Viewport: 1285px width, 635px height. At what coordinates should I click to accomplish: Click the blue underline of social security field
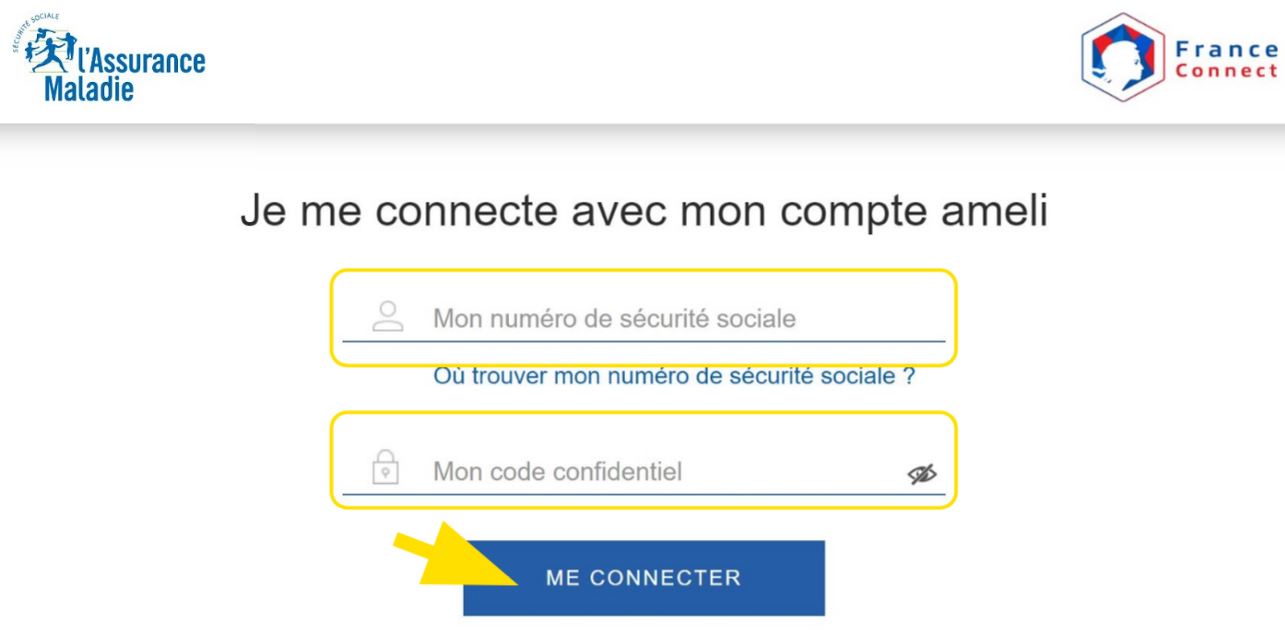tap(643, 341)
